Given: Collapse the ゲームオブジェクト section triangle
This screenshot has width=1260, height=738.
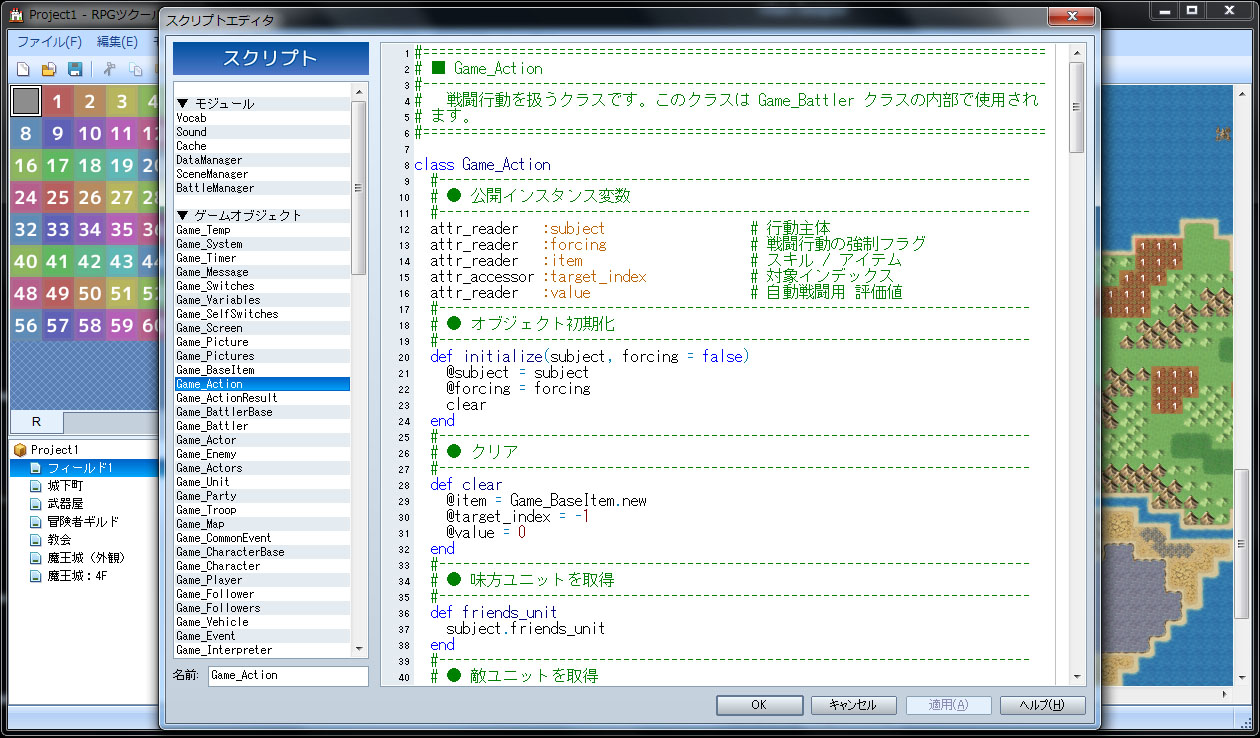Looking at the screenshot, I should click(183, 216).
